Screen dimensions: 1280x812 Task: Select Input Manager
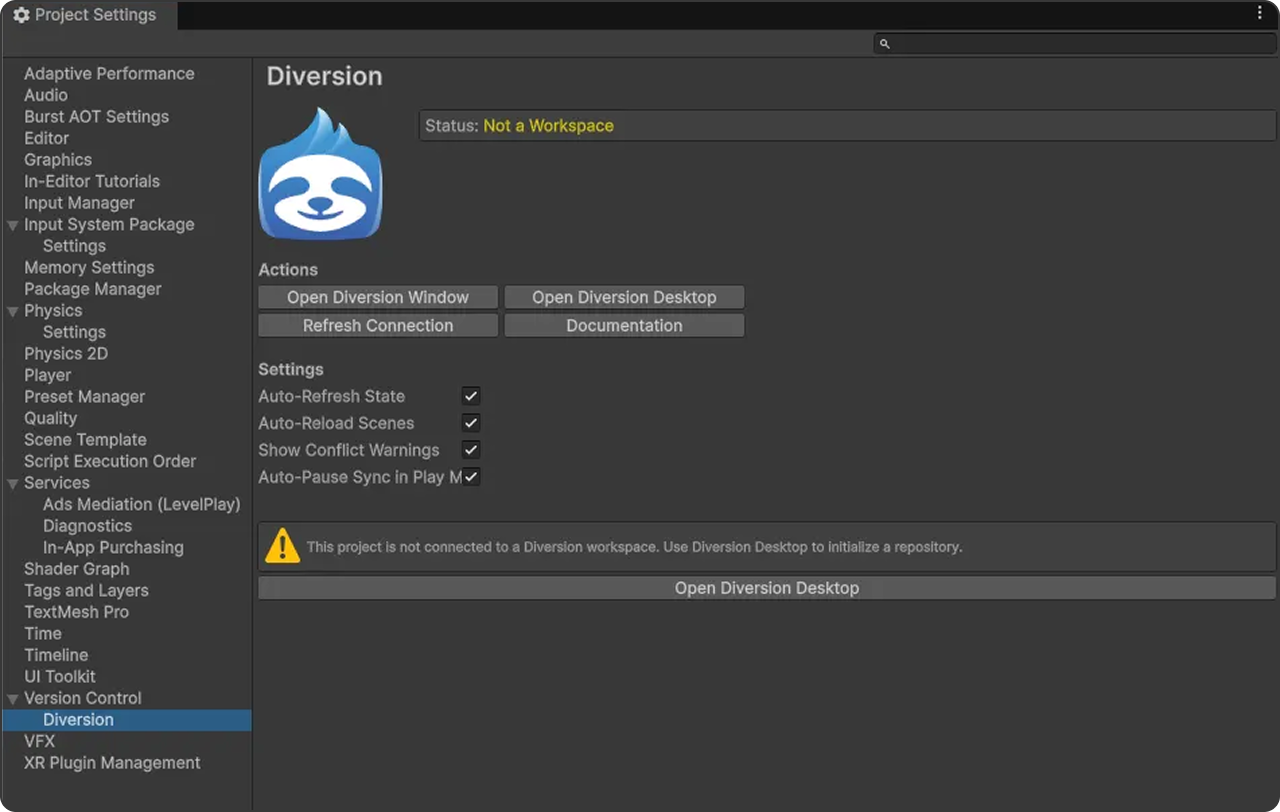point(79,203)
